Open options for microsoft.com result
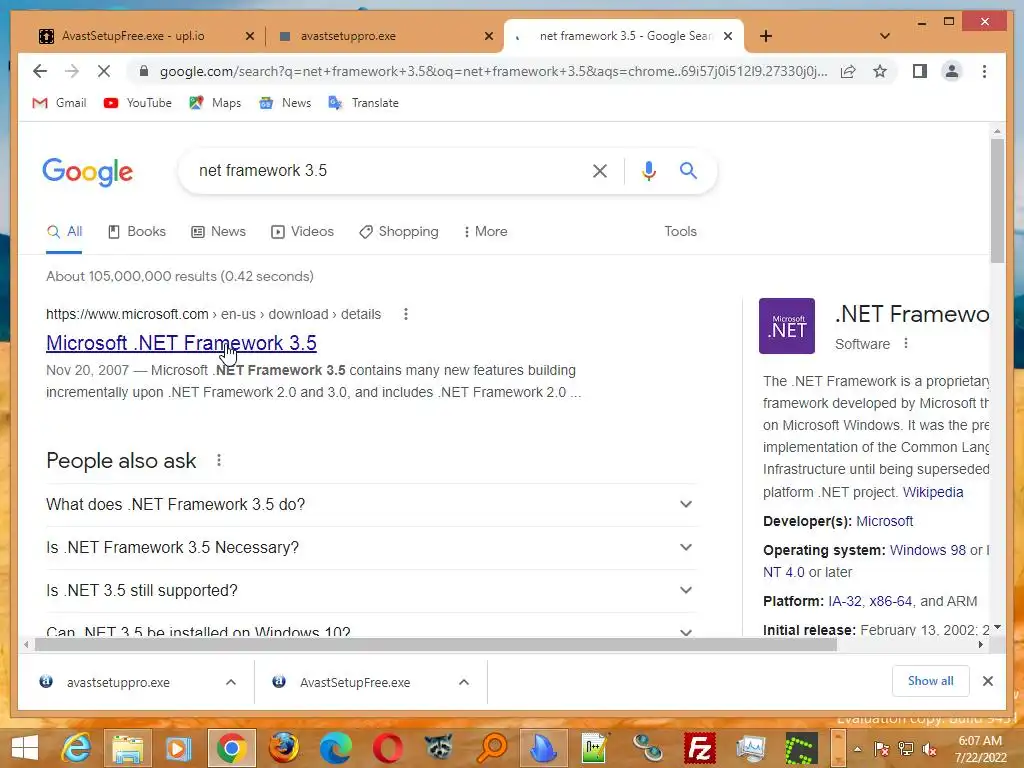Image resolution: width=1024 pixels, height=768 pixels. [406, 314]
